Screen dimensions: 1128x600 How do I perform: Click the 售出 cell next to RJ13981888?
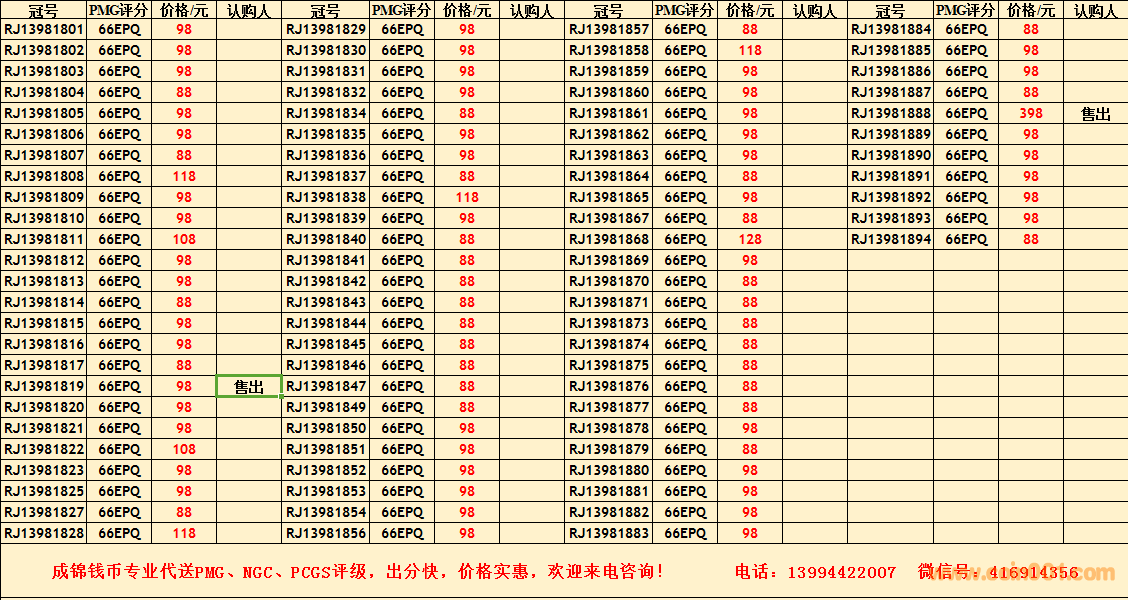point(1096,114)
